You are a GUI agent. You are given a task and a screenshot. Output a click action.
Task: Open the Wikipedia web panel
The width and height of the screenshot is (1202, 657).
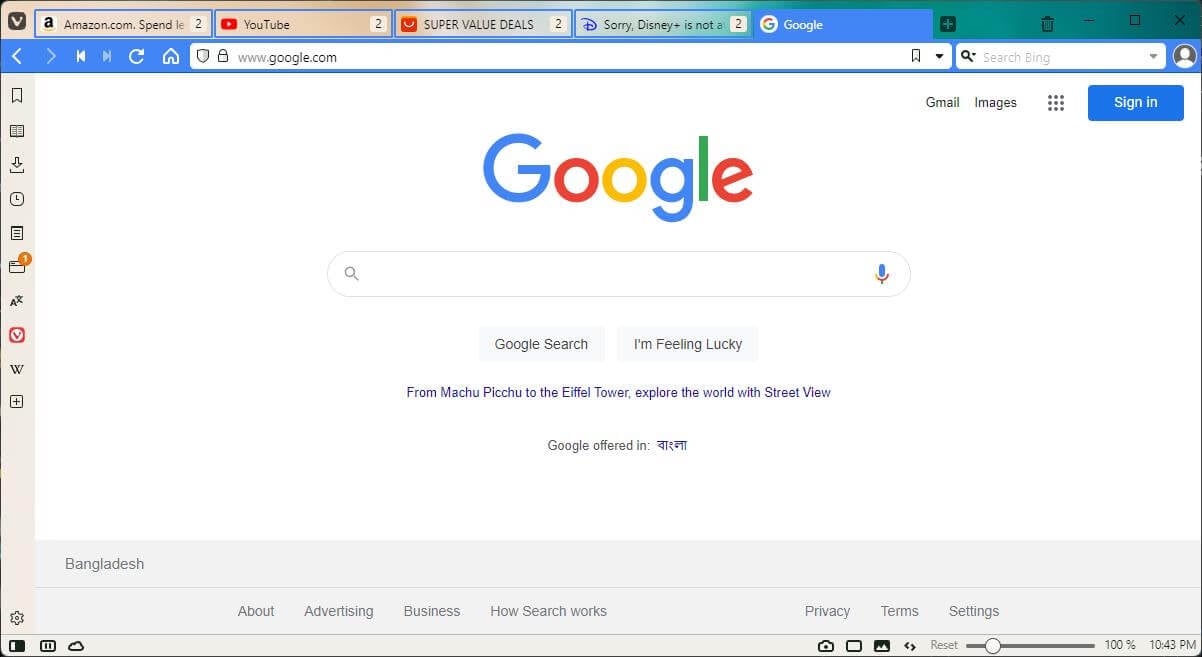17,369
